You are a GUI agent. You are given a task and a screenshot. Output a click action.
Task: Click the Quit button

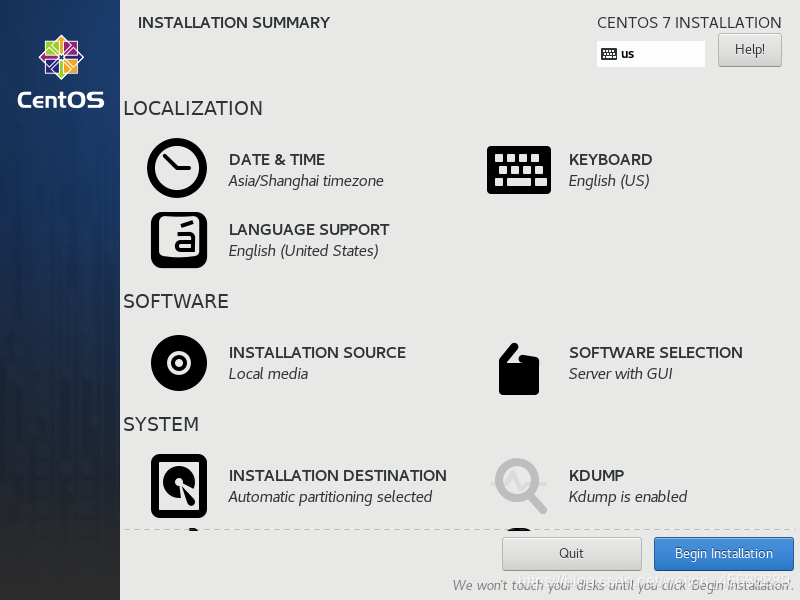point(571,554)
